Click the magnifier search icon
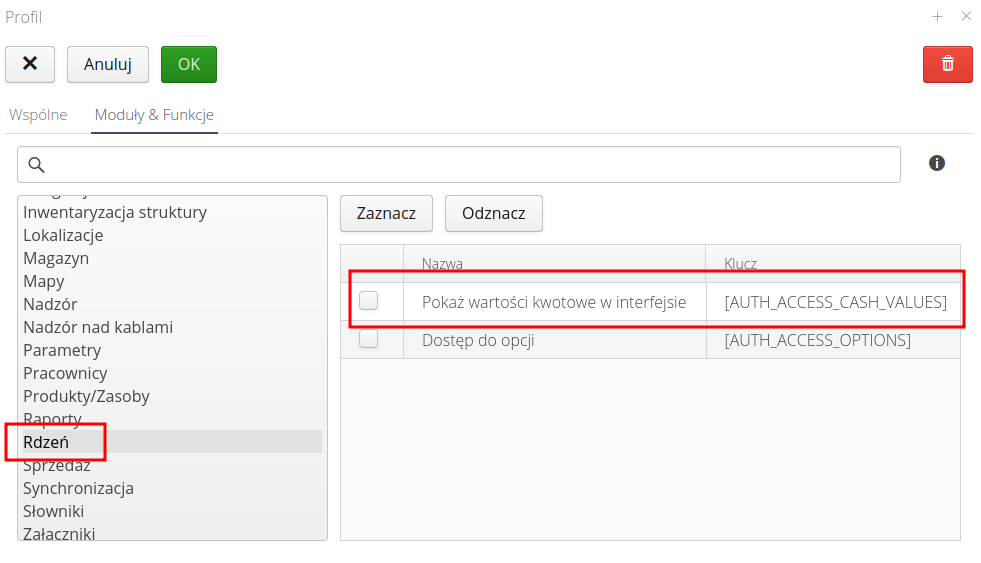The width and height of the screenshot is (981, 563). coord(36,165)
